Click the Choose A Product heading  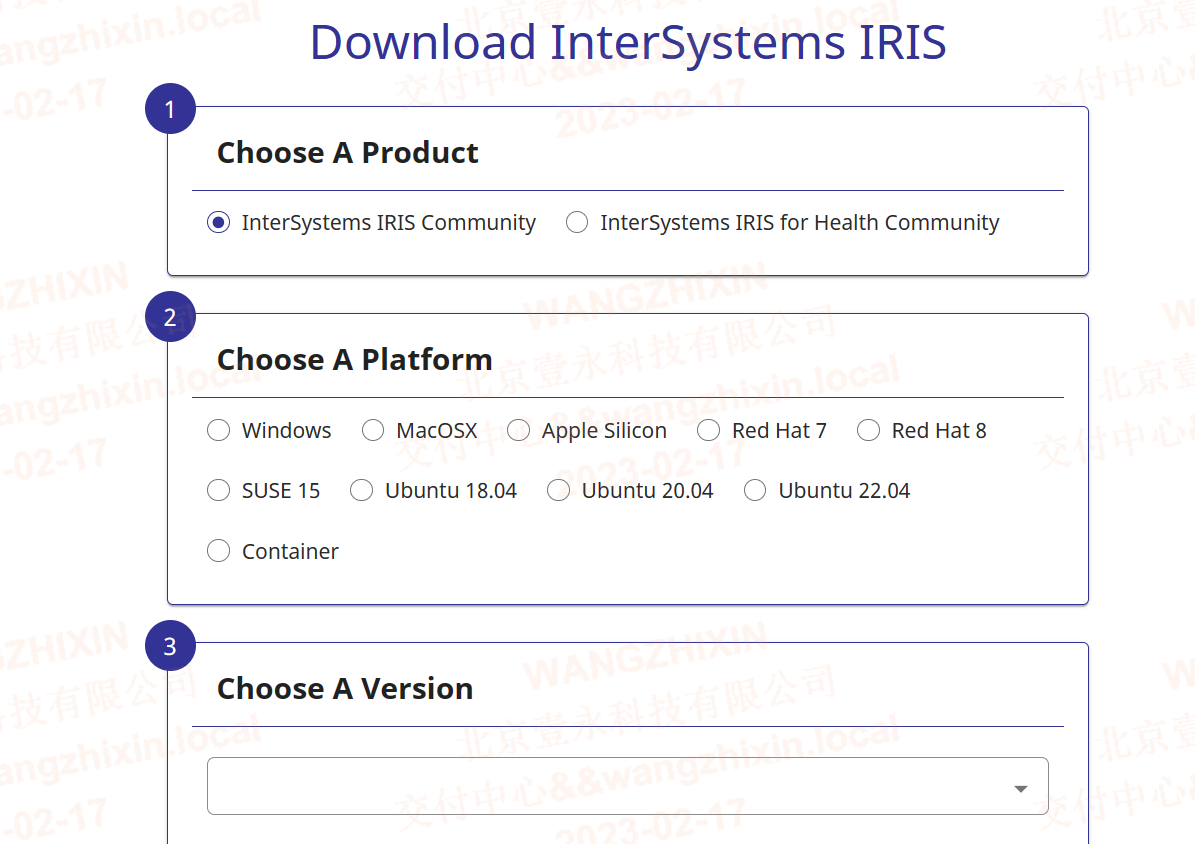(348, 152)
